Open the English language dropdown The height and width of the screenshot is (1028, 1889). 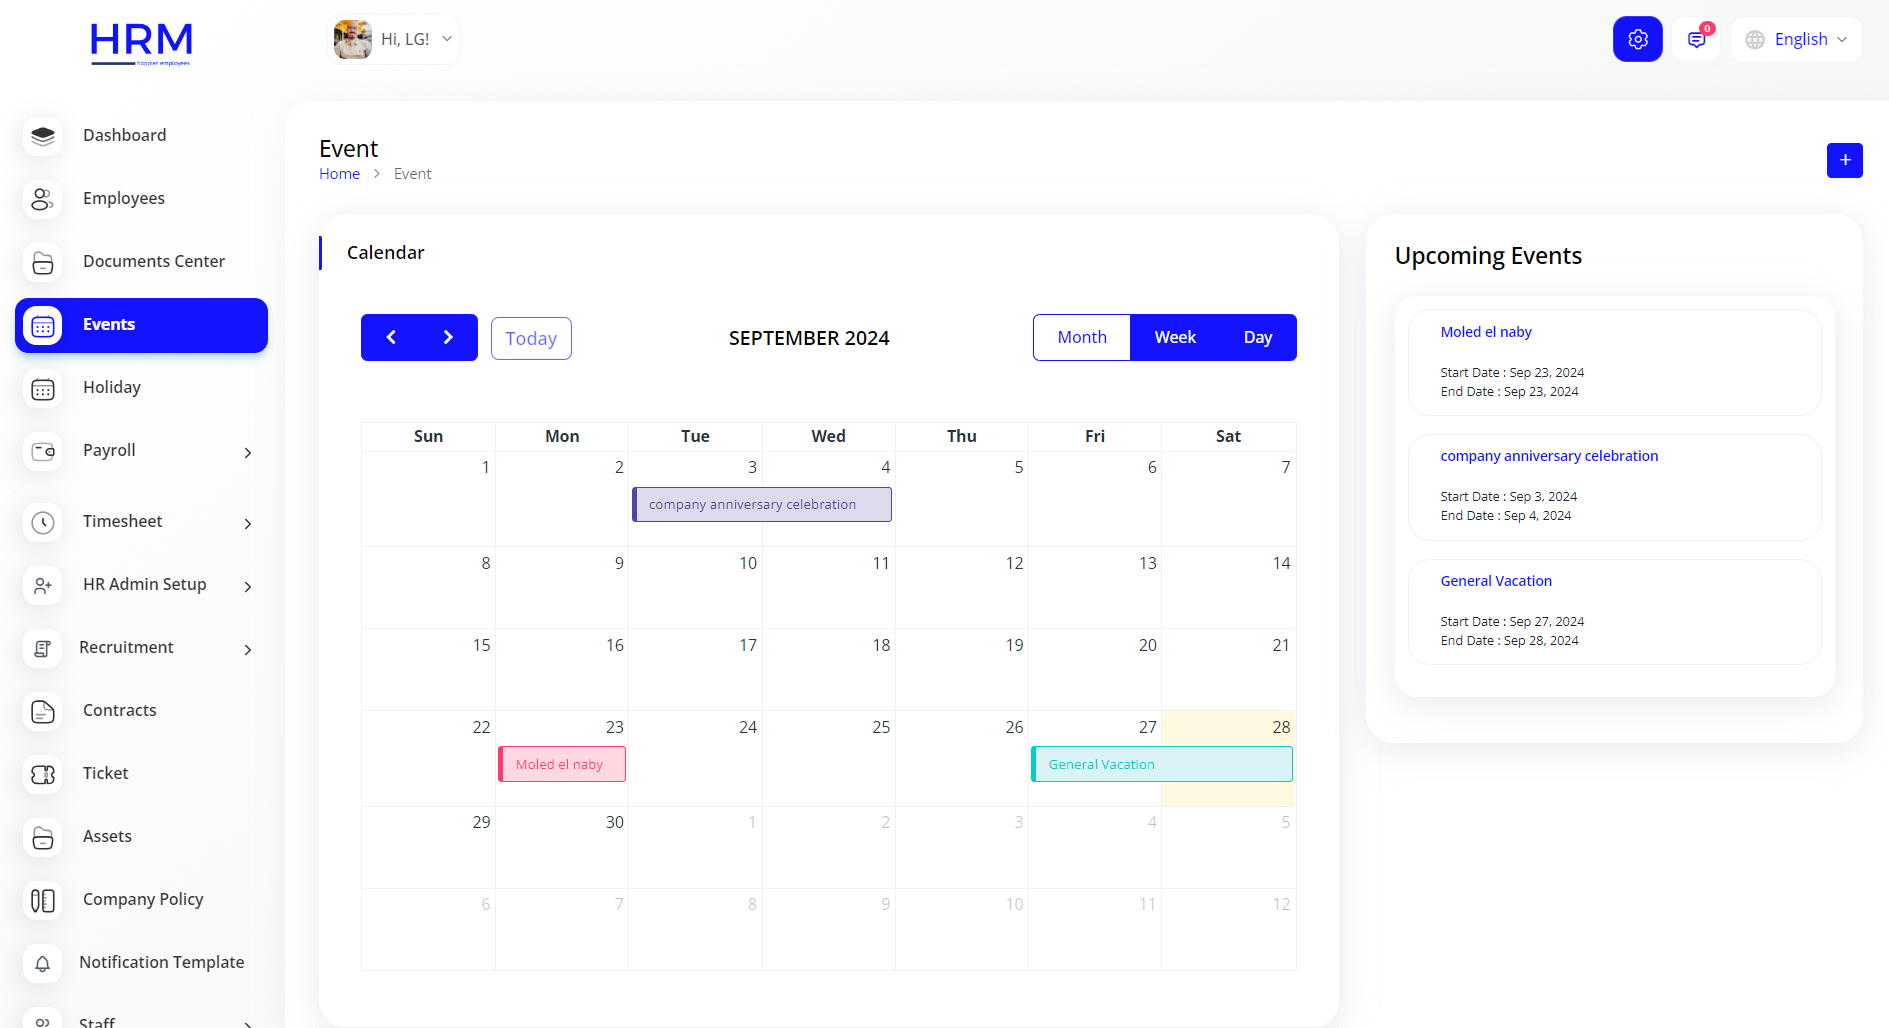1797,39
